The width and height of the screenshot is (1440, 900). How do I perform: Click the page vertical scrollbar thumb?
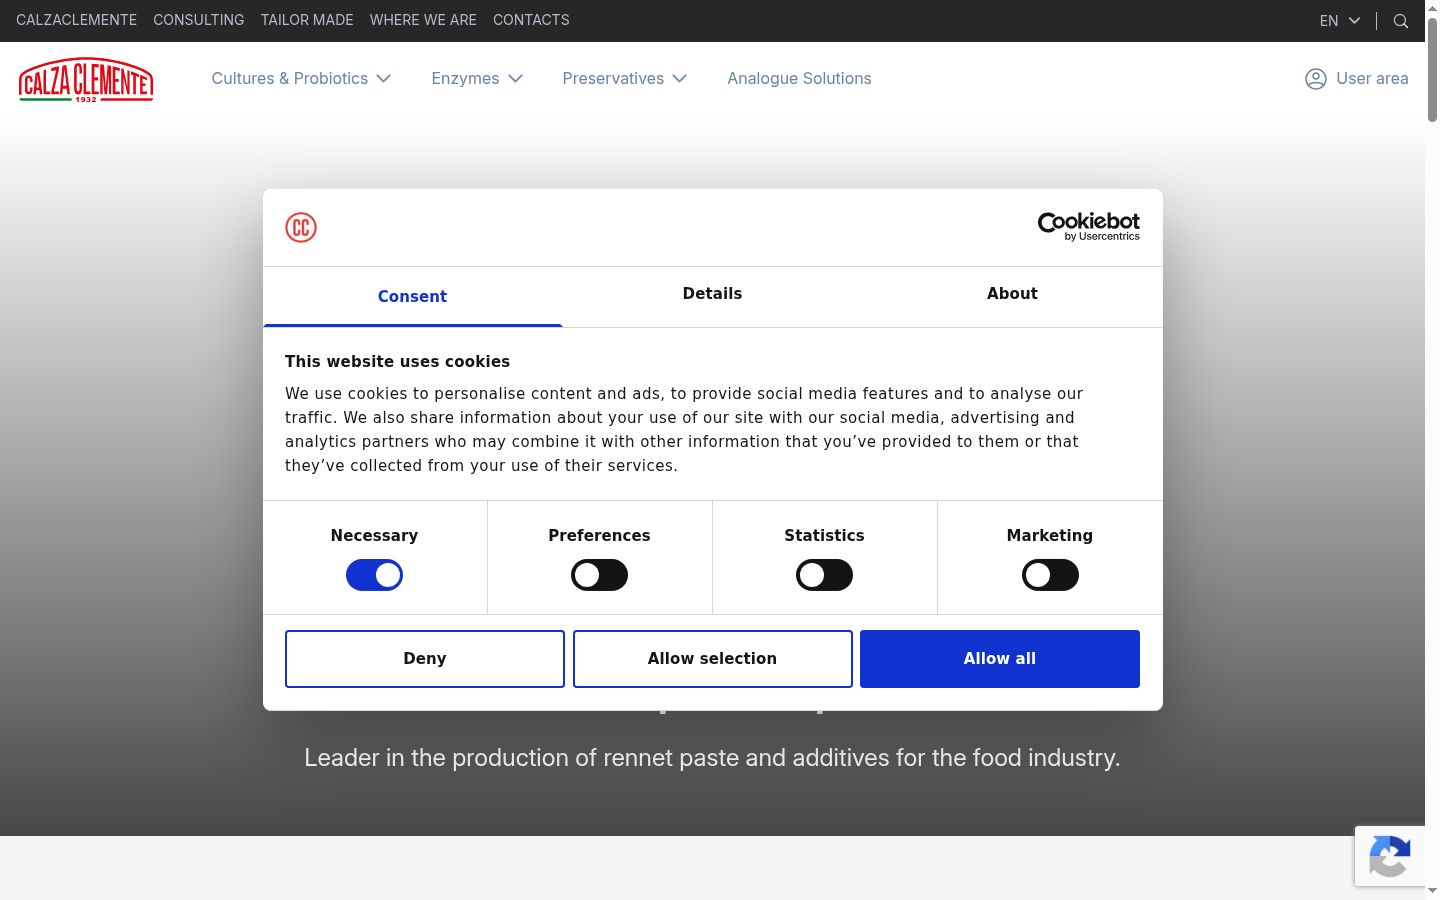pos(1432,68)
